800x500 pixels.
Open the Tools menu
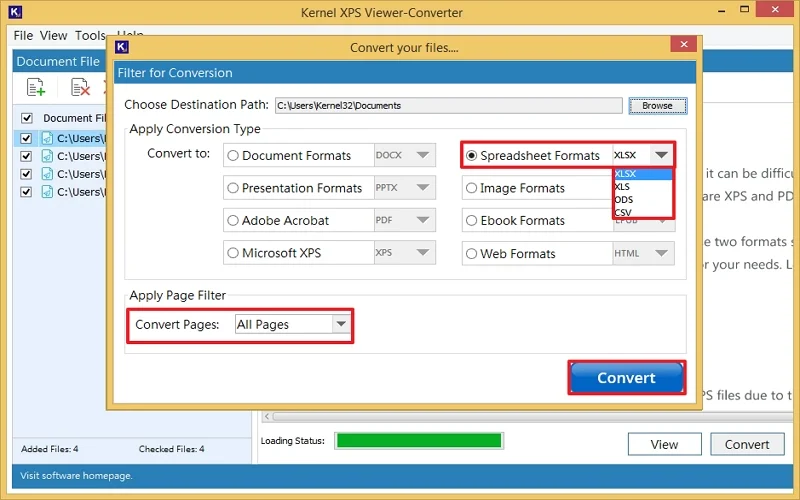(90, 36)
